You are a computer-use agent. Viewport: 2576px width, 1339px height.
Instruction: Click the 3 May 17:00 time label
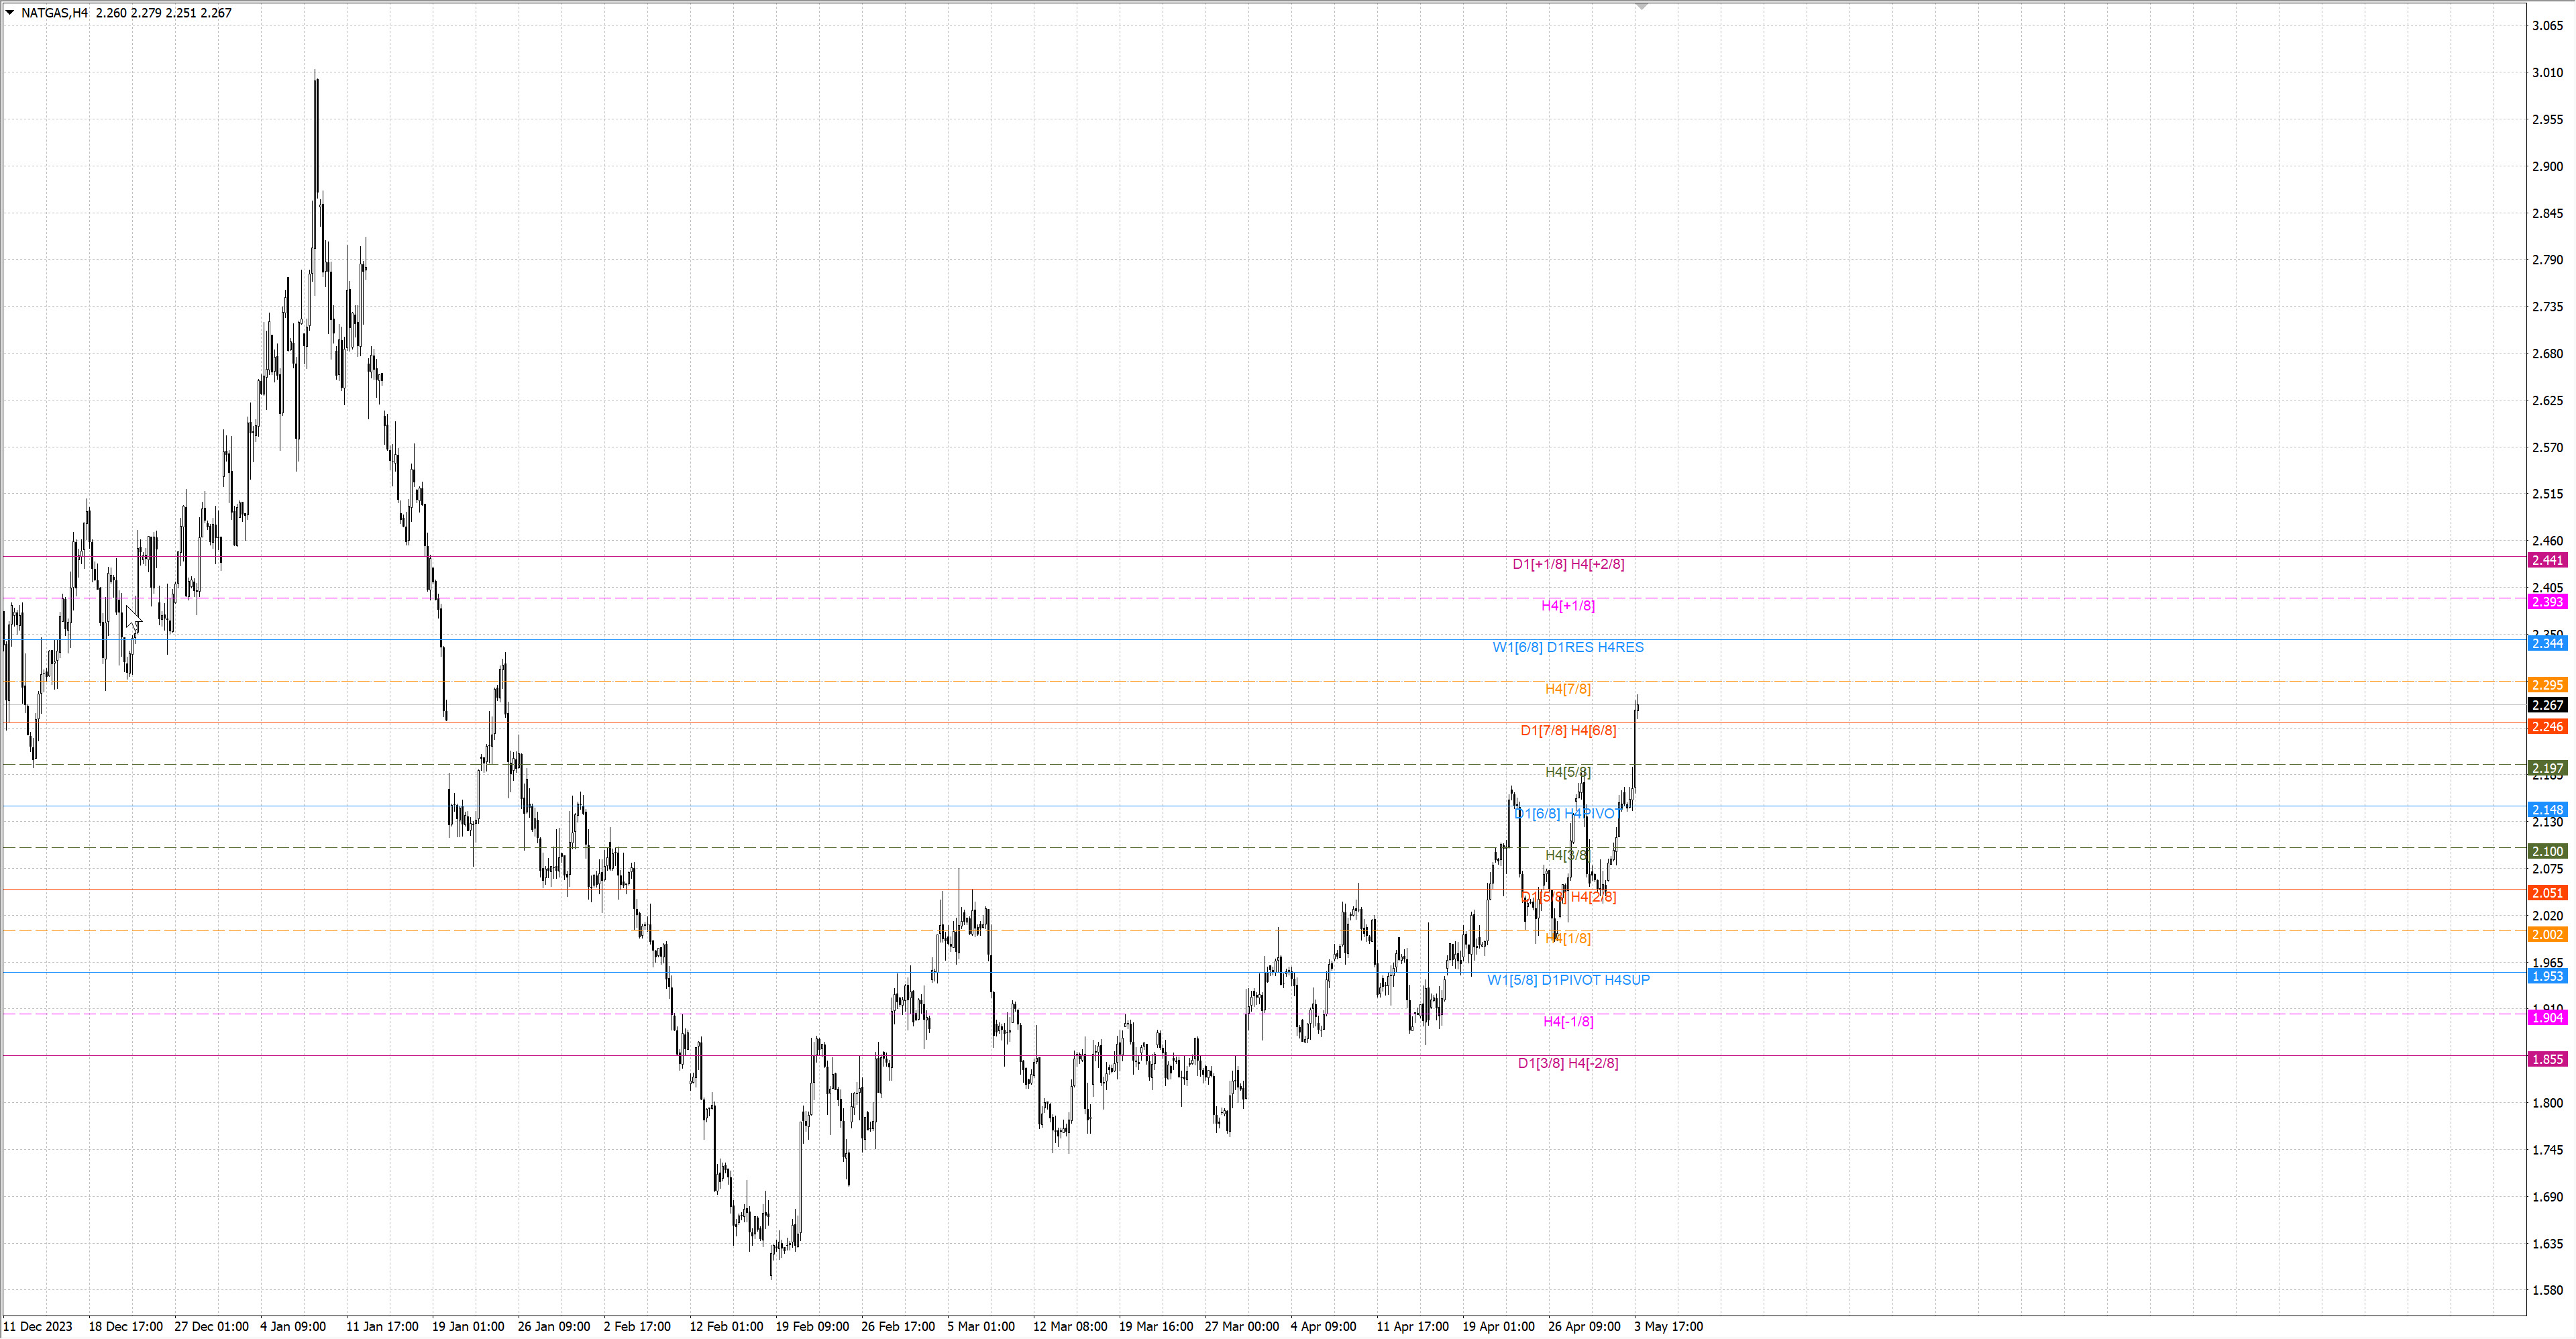click(1668, 1326)
